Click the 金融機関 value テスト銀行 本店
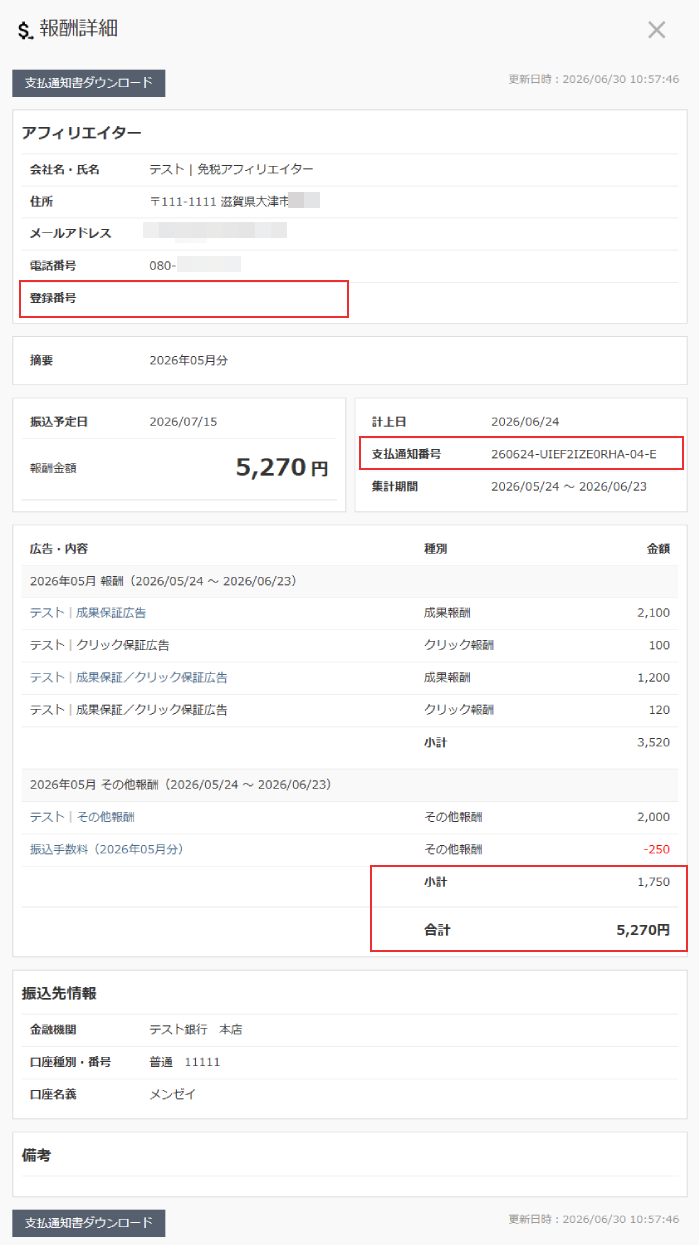699x1245 pixels. tap(195, 1030)
